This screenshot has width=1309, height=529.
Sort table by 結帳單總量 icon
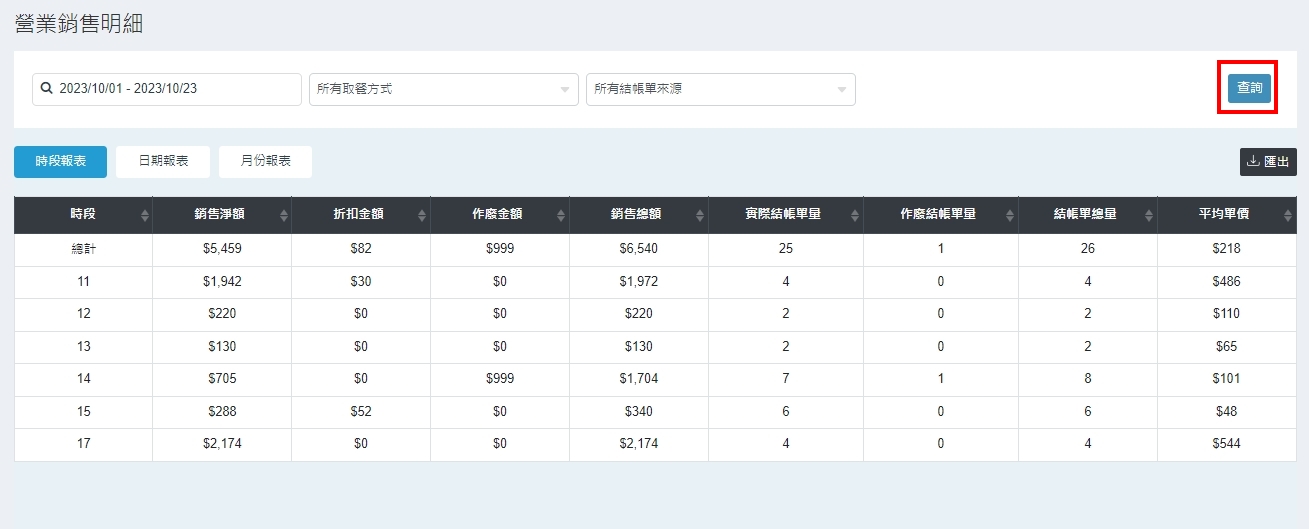(x=1150, y=215)
